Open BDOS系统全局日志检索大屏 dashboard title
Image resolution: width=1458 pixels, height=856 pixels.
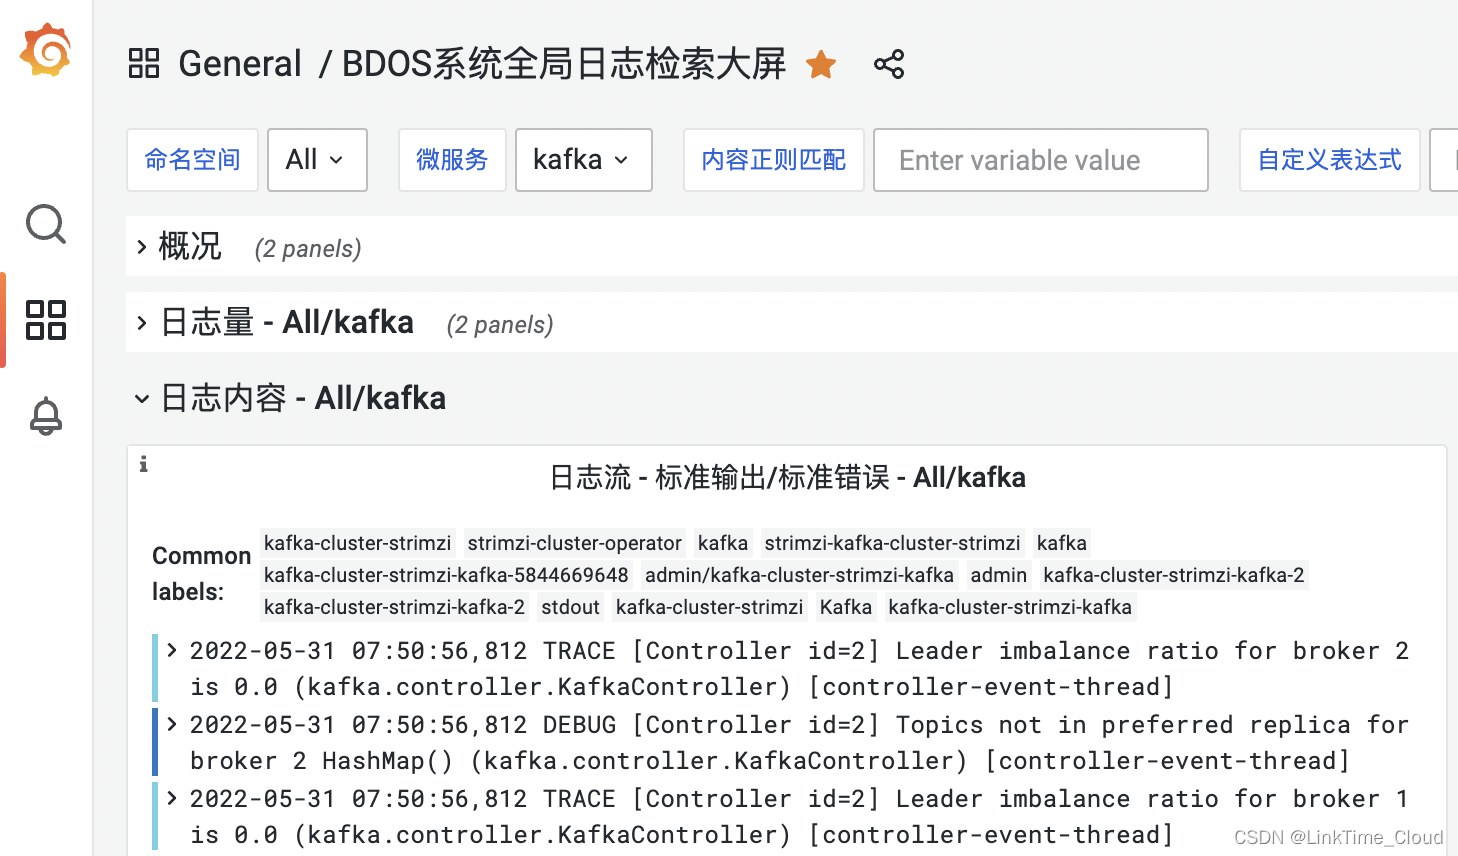564,64
